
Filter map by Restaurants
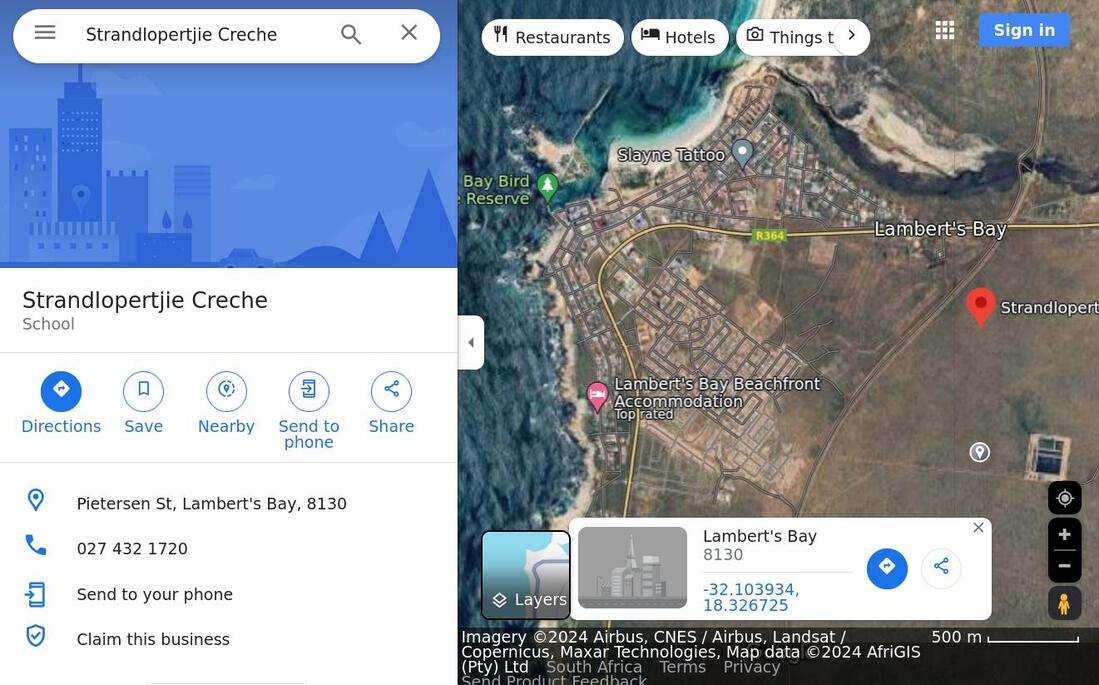point(552,37)
